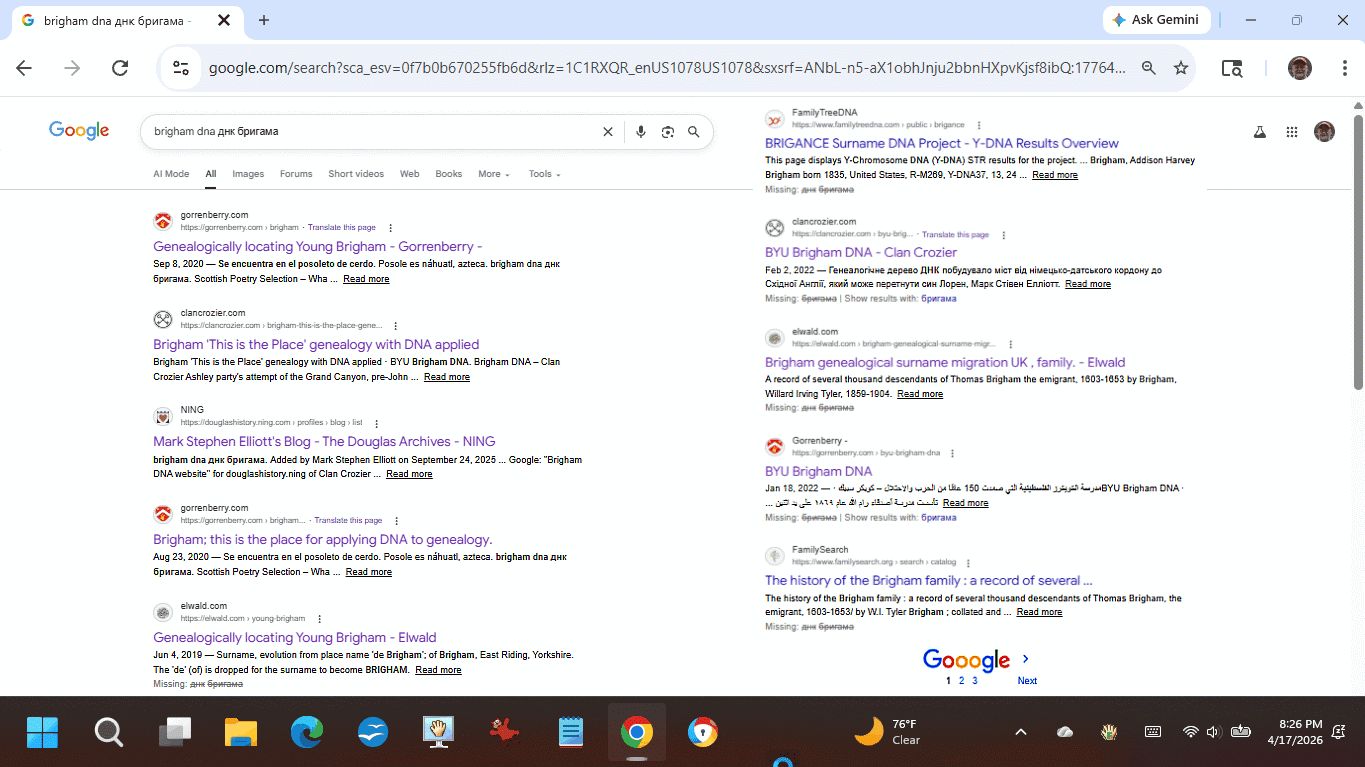Open File Explorer from the taskbar
This screenshot has height=767, width=1365.
tap(241, 733)
